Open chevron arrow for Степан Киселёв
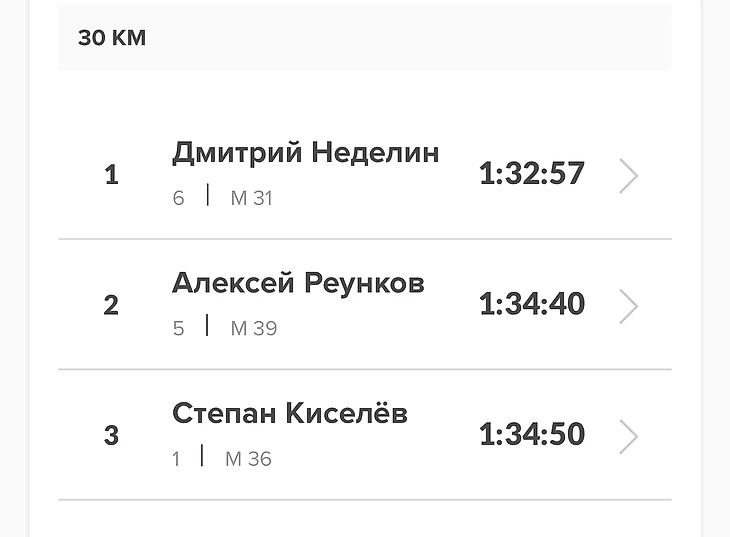Viewport: 730px width, 537px height. [628, 437]
